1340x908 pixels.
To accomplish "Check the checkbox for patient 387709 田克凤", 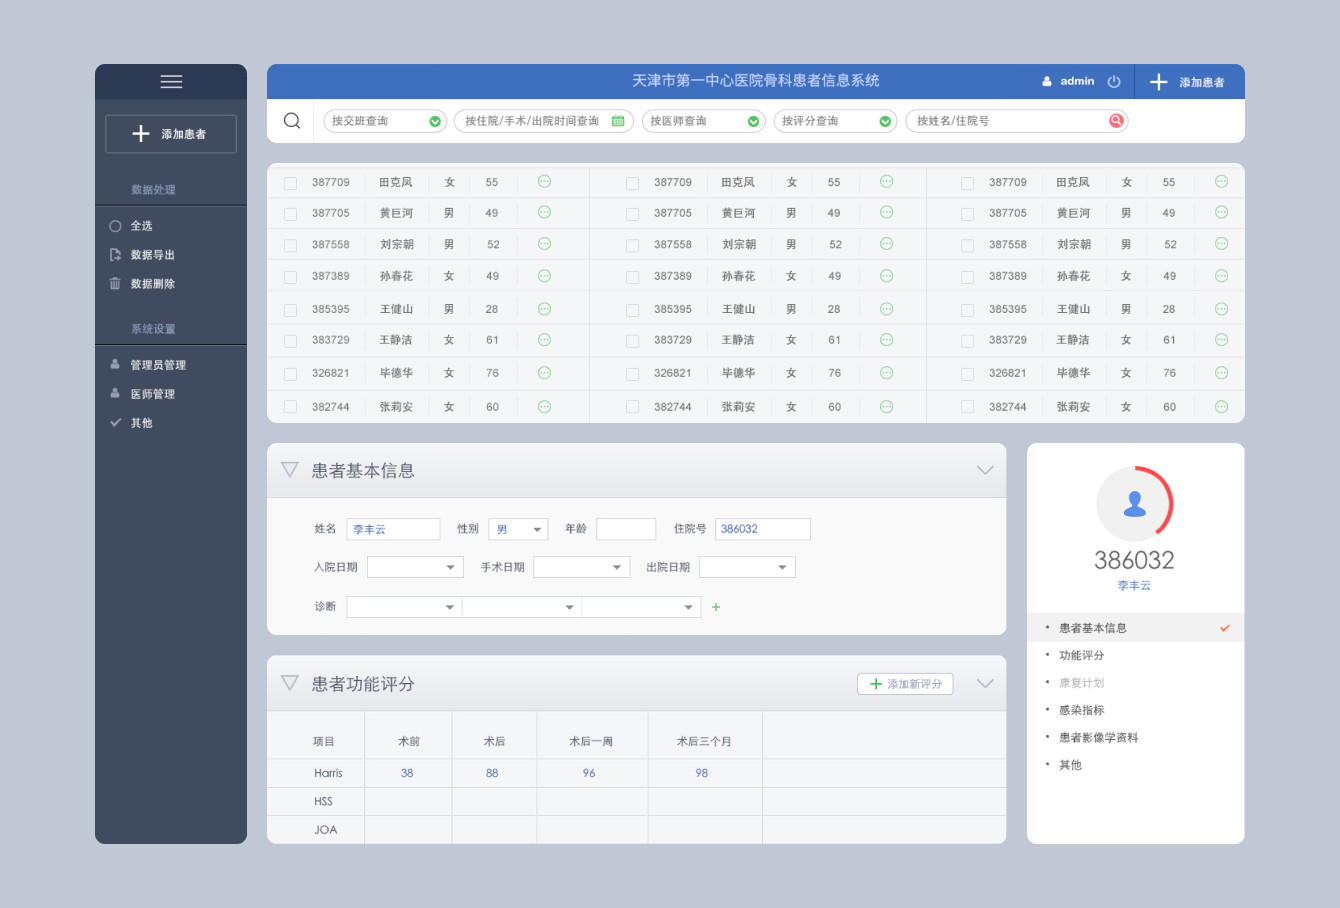I will point(289,182).
